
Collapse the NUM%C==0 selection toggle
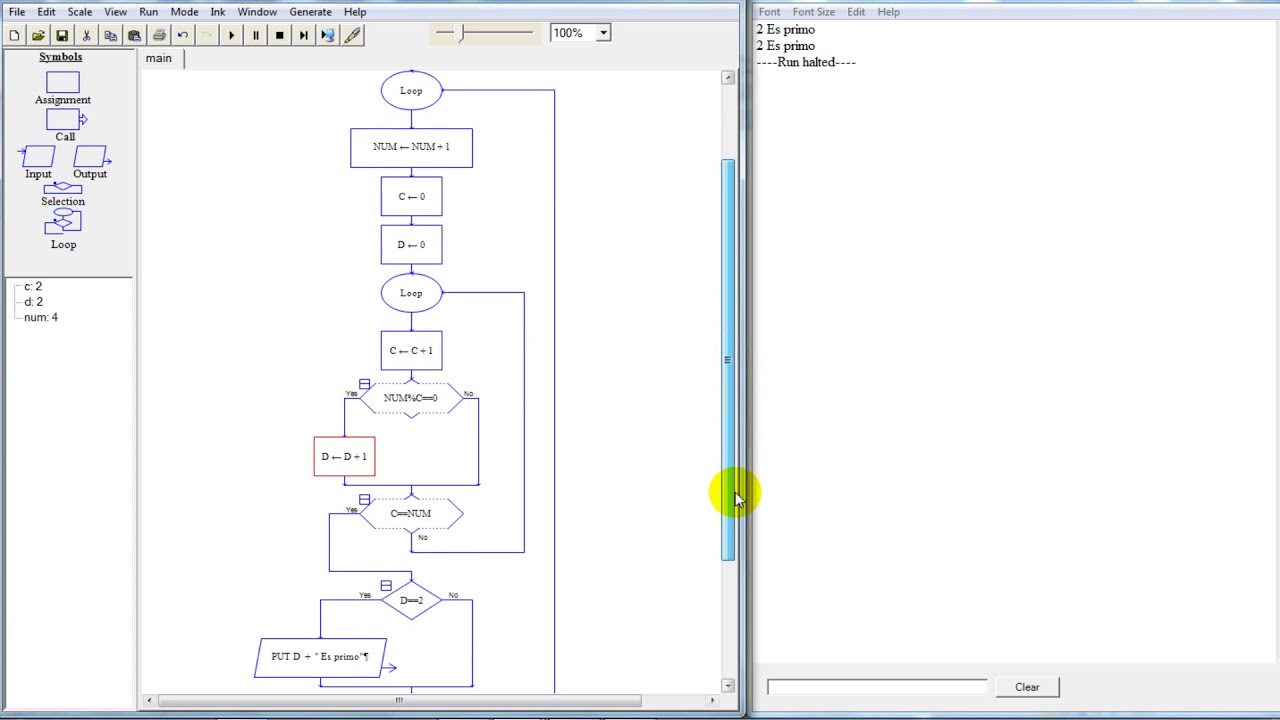pyautogui.click(x=364, y=384)
